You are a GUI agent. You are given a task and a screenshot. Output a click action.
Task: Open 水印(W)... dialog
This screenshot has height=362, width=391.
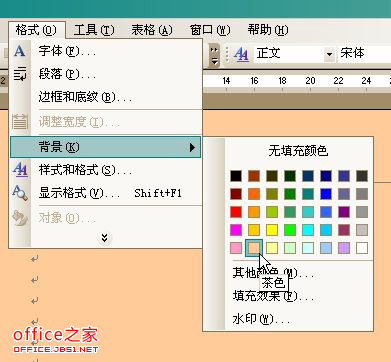[x=262, y=319]
